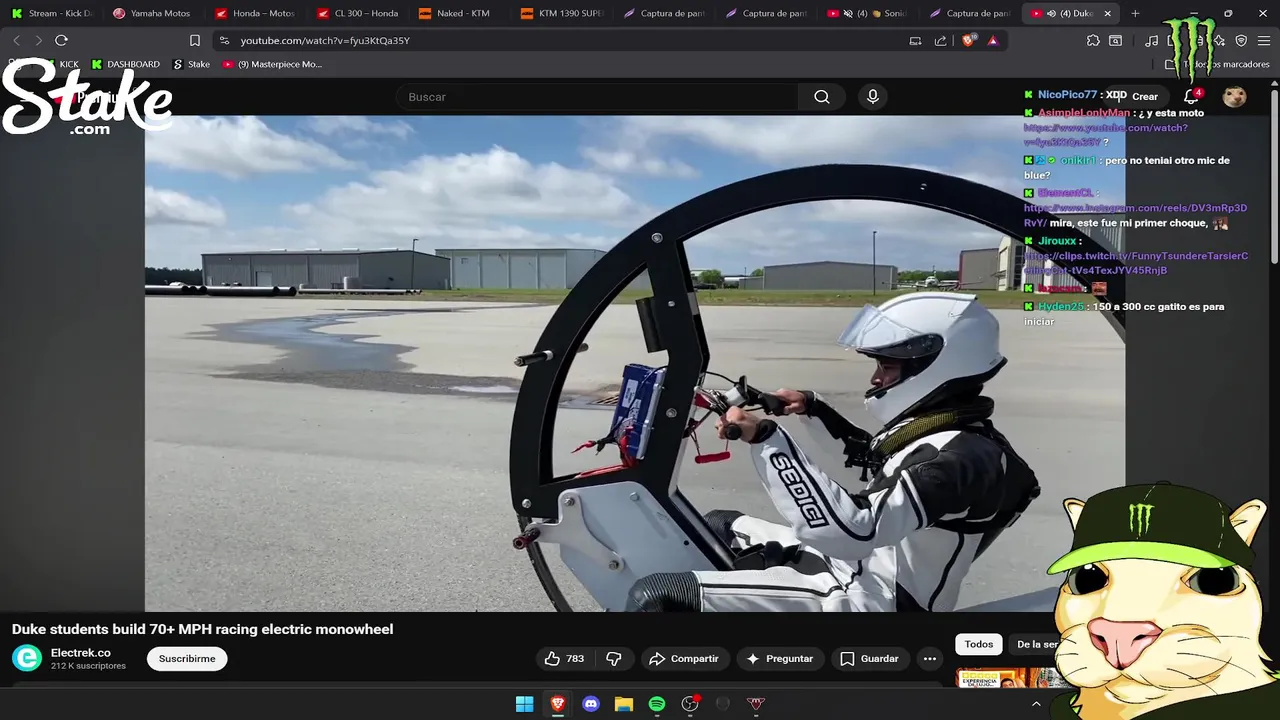The width and height of the screenshot is (1280, 720).
Task: Open Brave Shields lion icon
Action: click(x=968, y=41)
